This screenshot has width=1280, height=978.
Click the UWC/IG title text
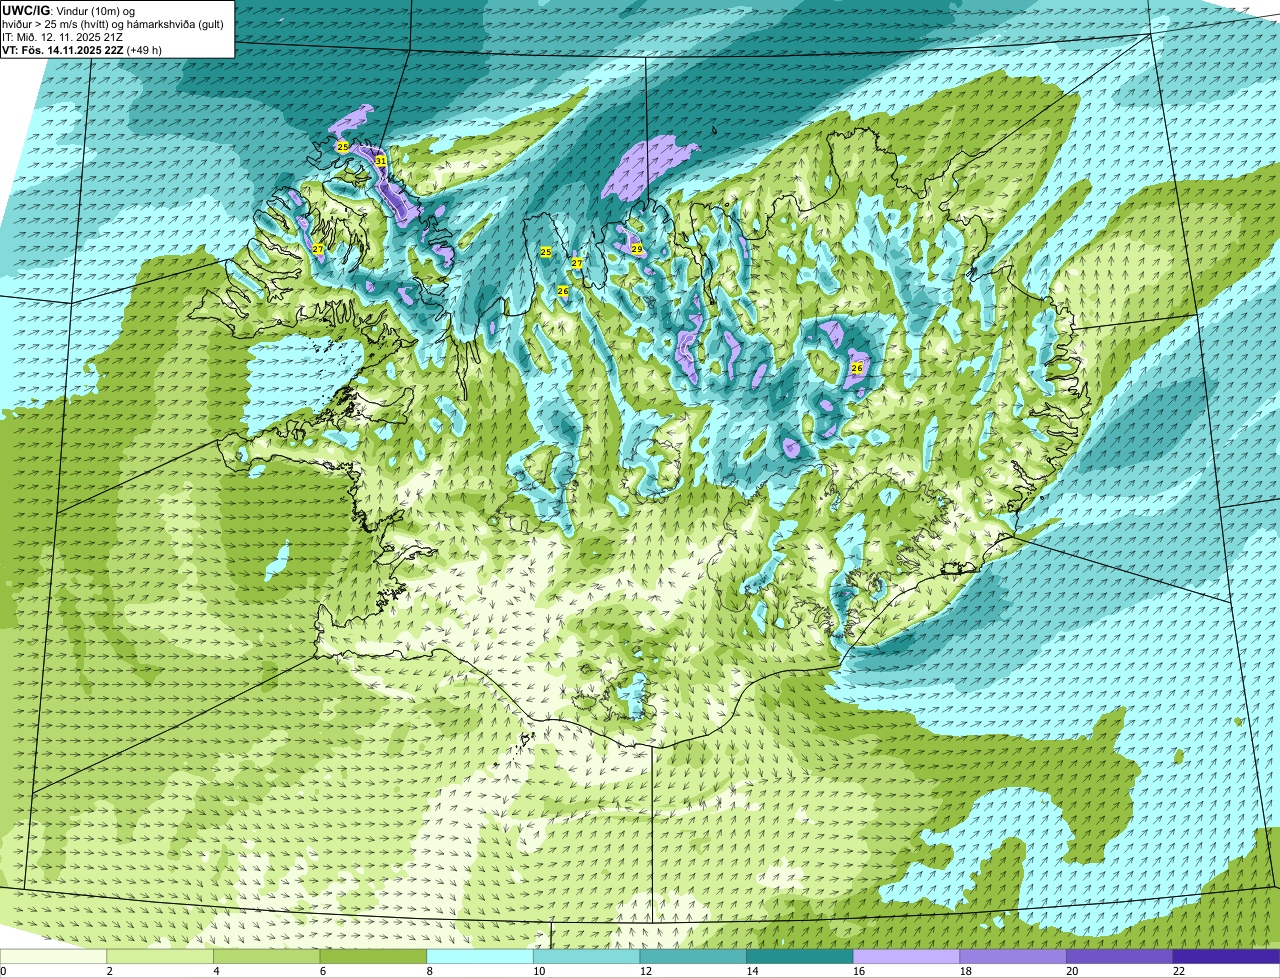click(x=26, y=10)
